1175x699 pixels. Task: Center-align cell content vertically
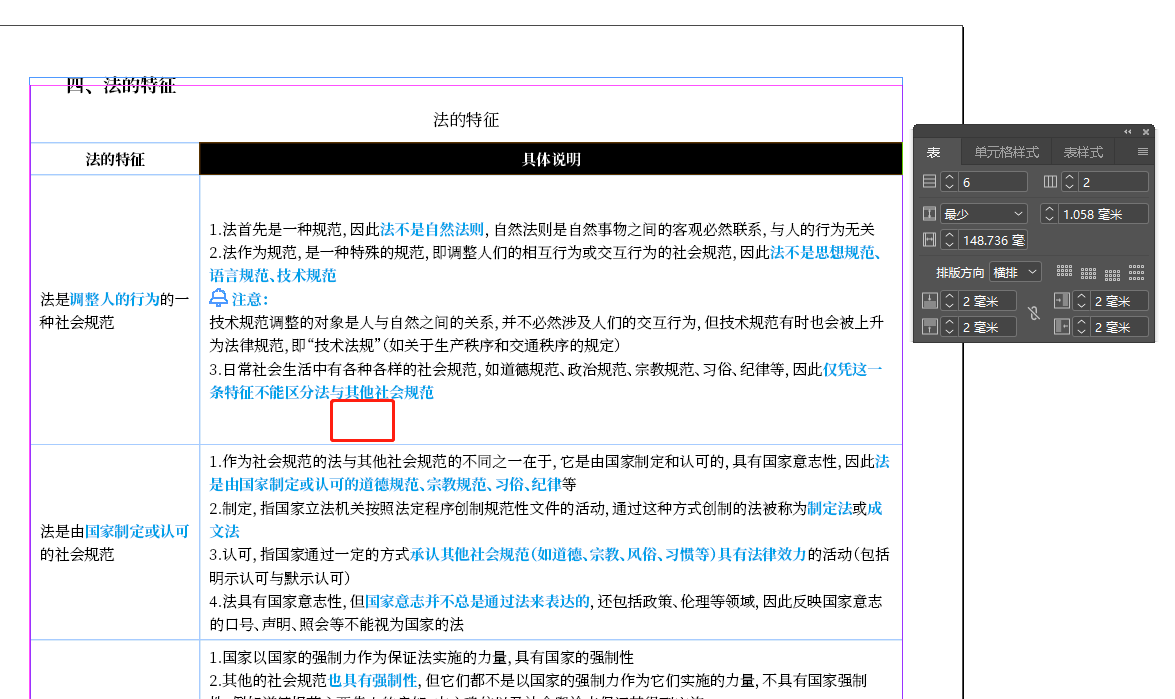pyautogui.click(x=1088, y=272)
